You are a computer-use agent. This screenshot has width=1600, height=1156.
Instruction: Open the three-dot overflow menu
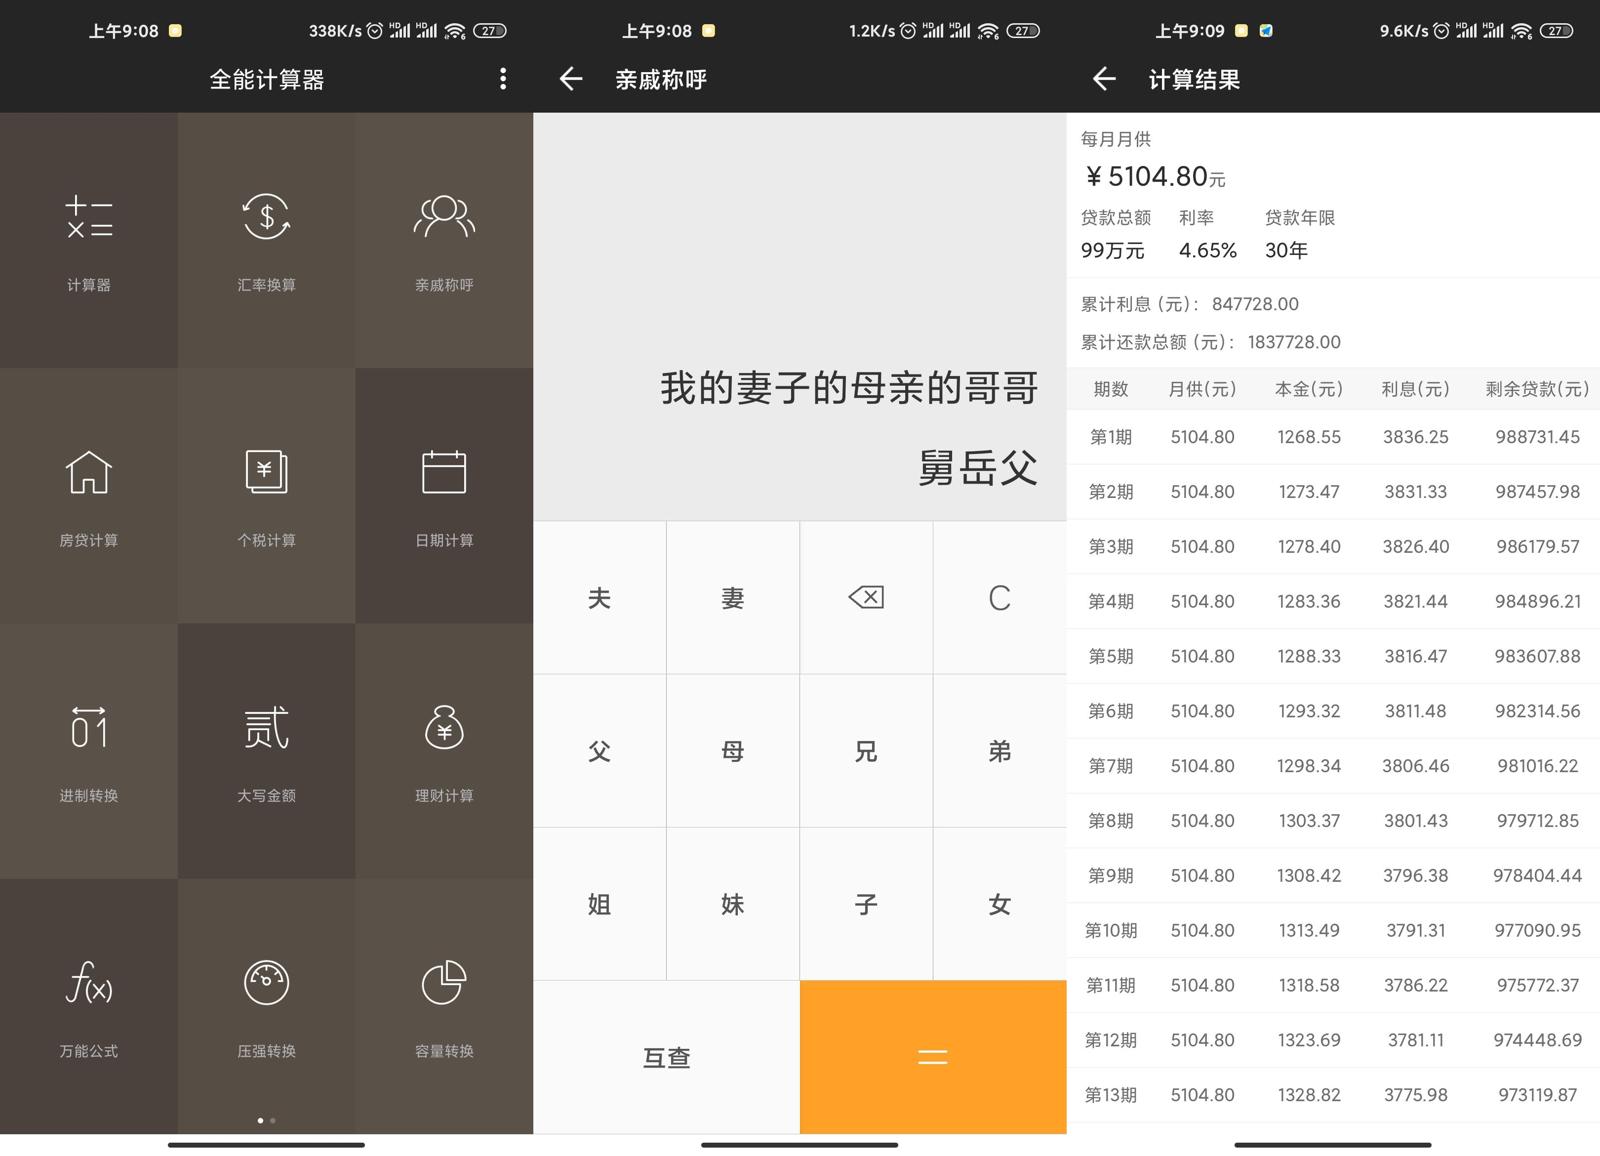pos(503,79)
